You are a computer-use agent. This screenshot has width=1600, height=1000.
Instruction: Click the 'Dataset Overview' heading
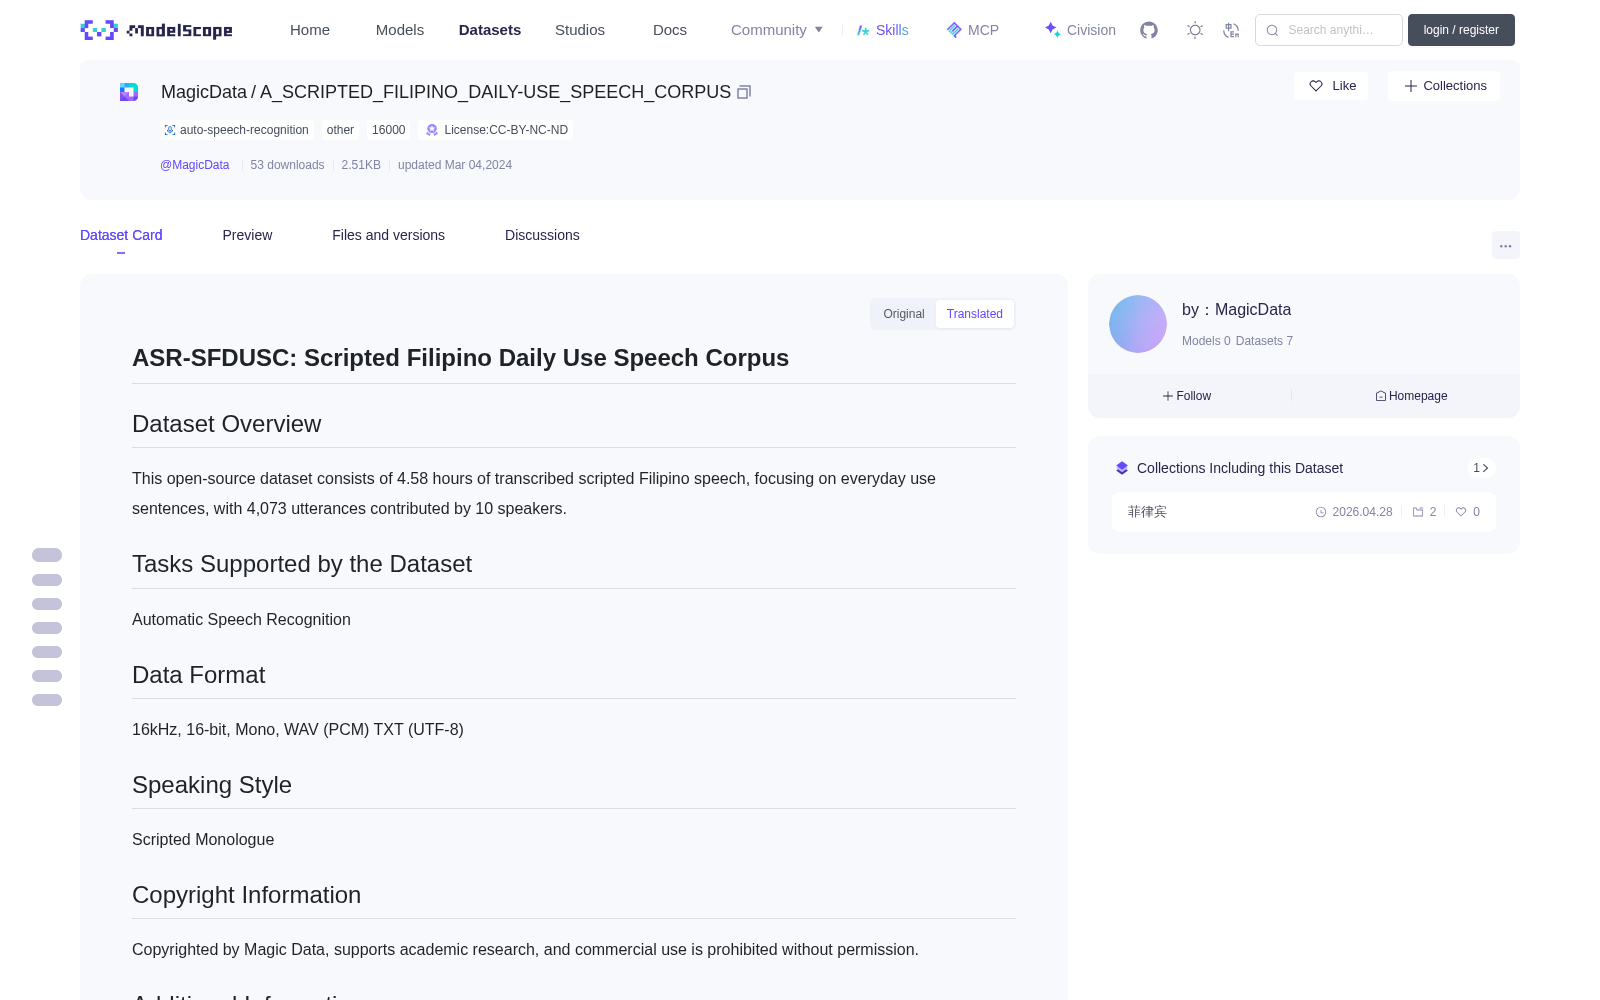(x=227, y=424)
